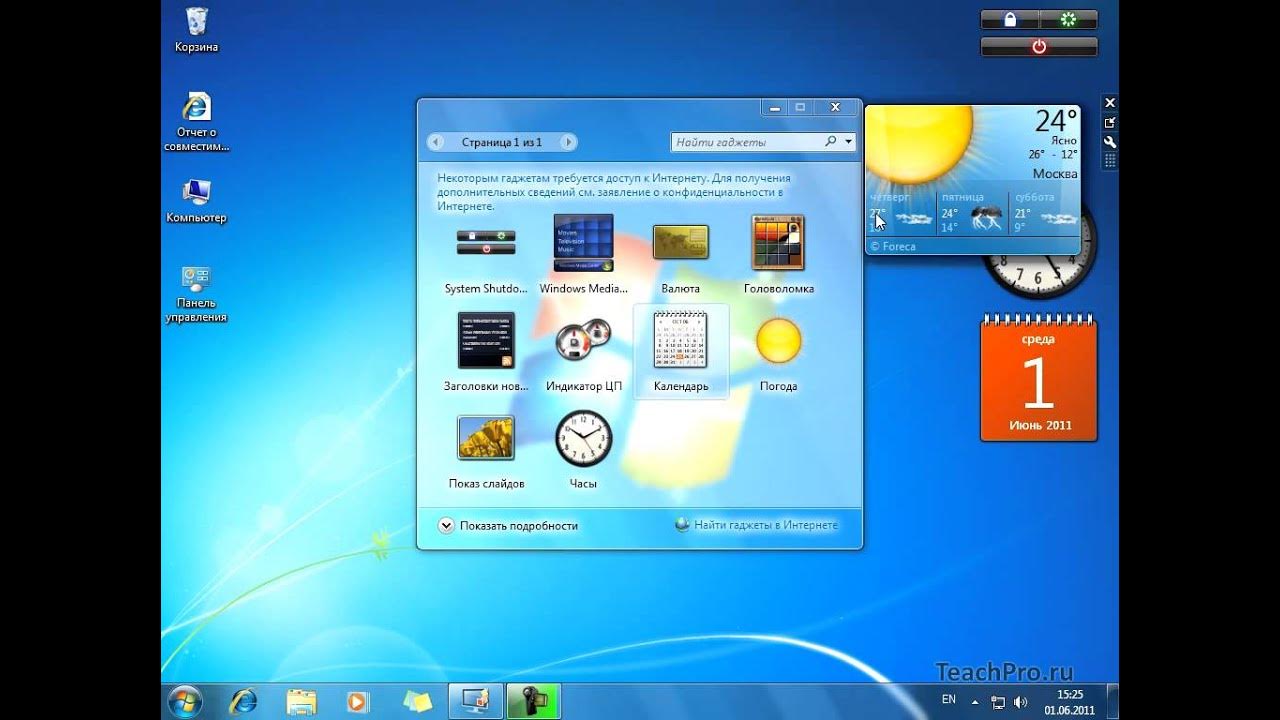Select the Заголовки новостей feed gadget
This screenshot has width=1280, height=720.
pos(486,352)
